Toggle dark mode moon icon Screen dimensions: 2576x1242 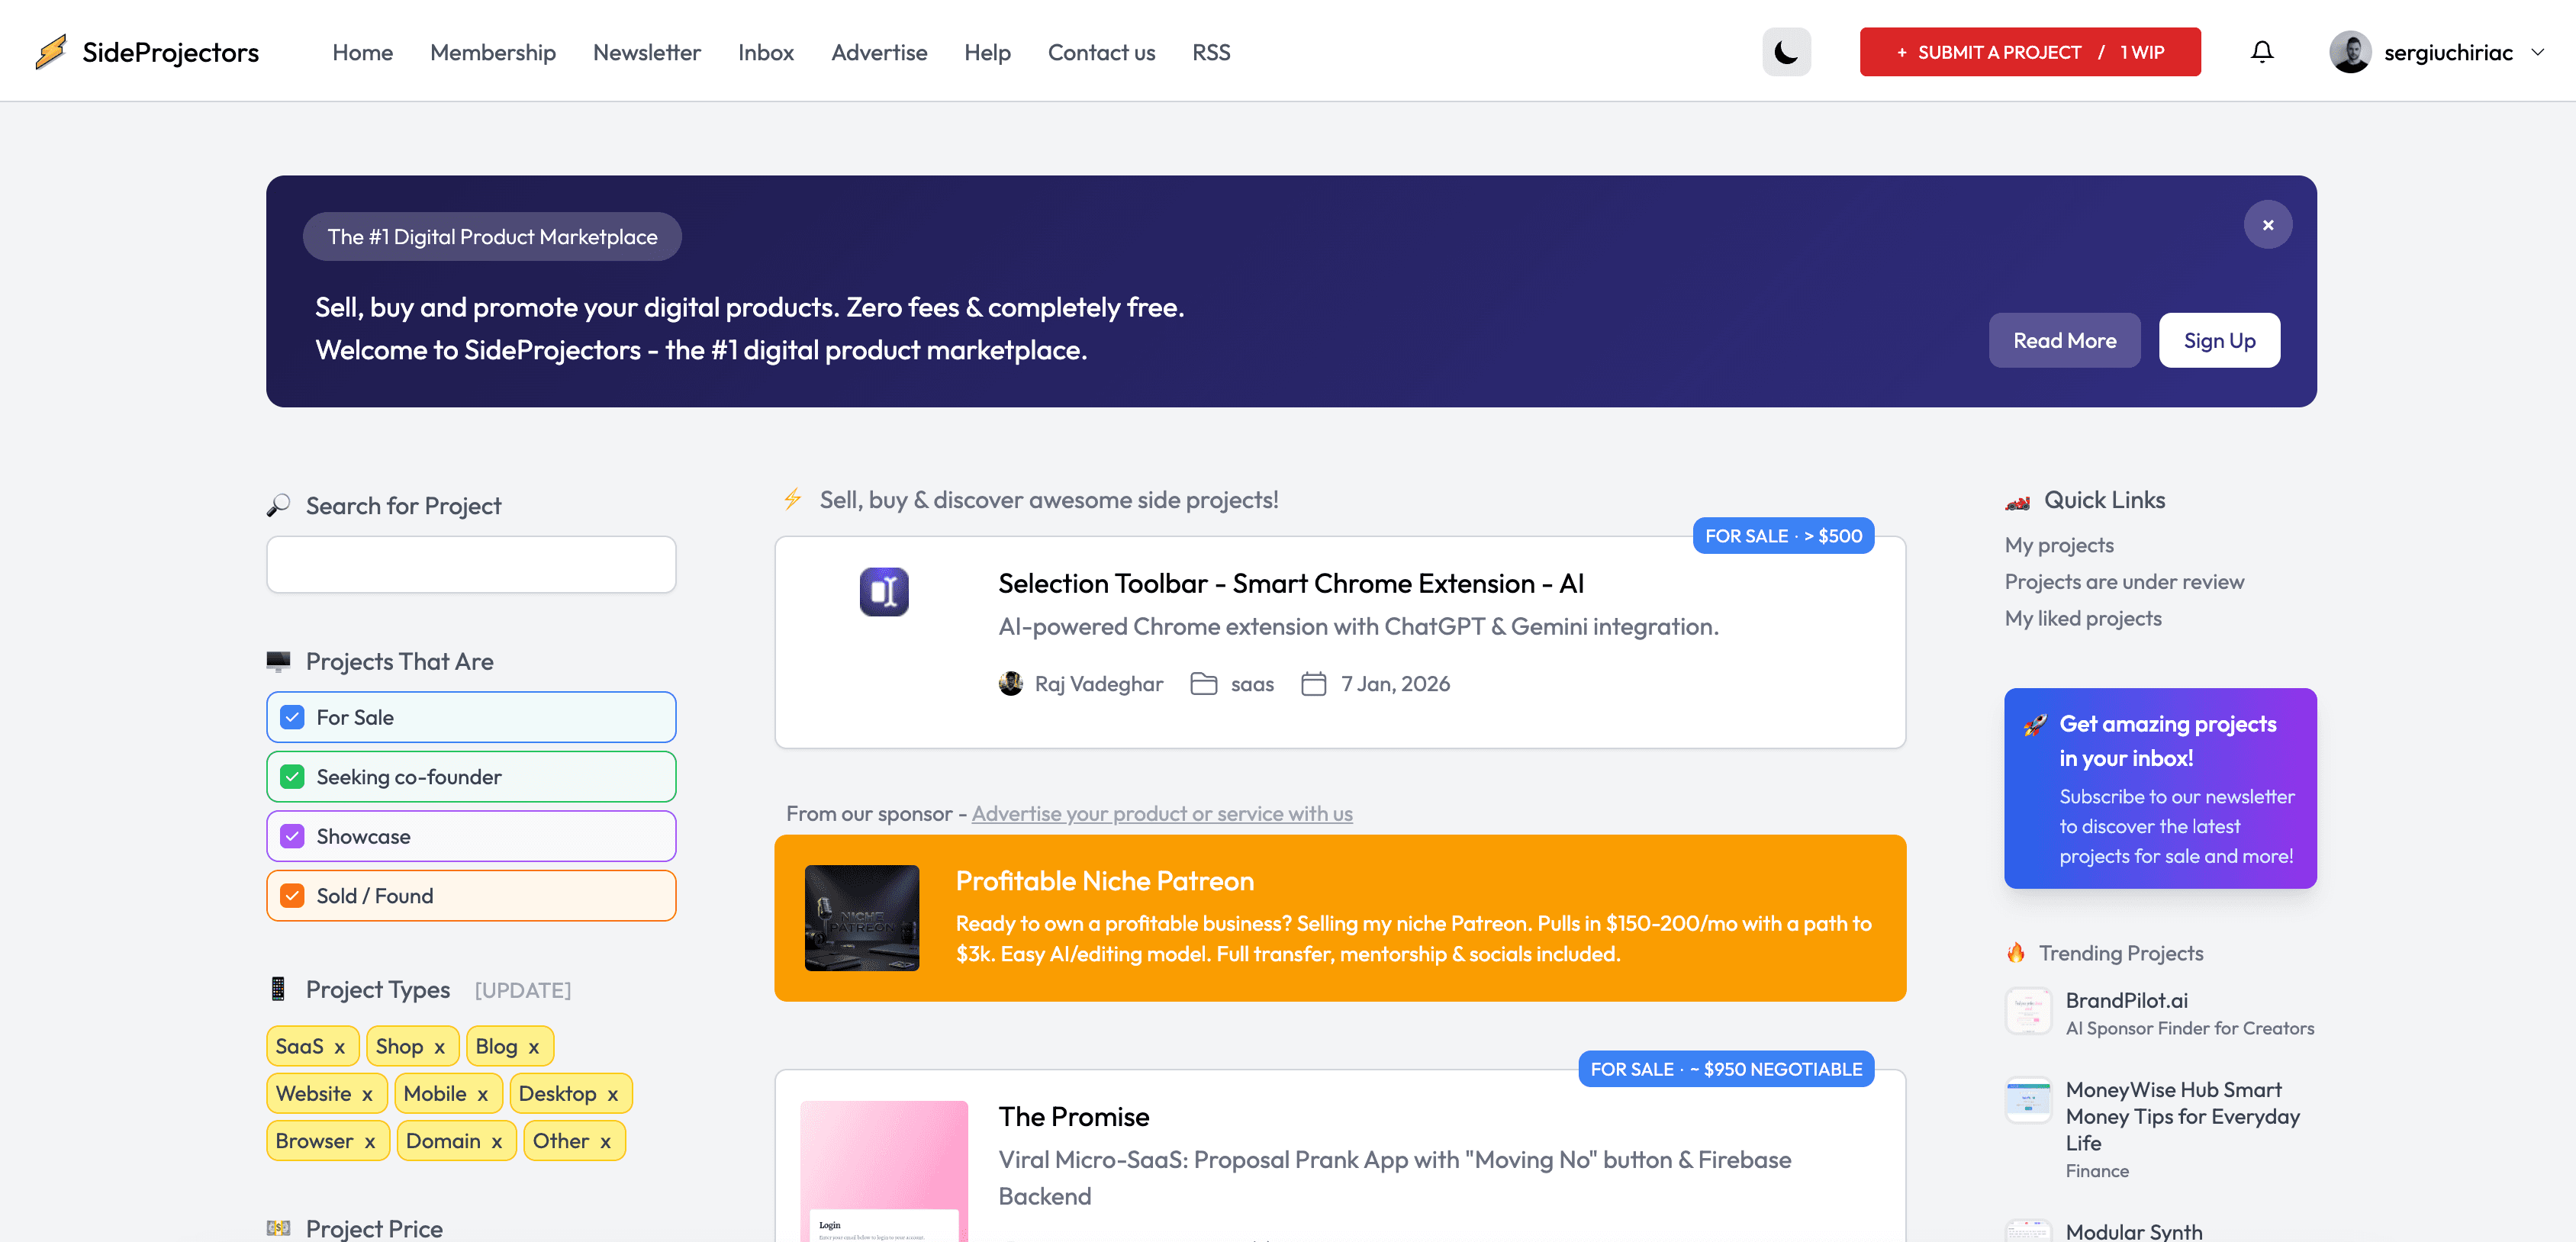point(1786,52)
